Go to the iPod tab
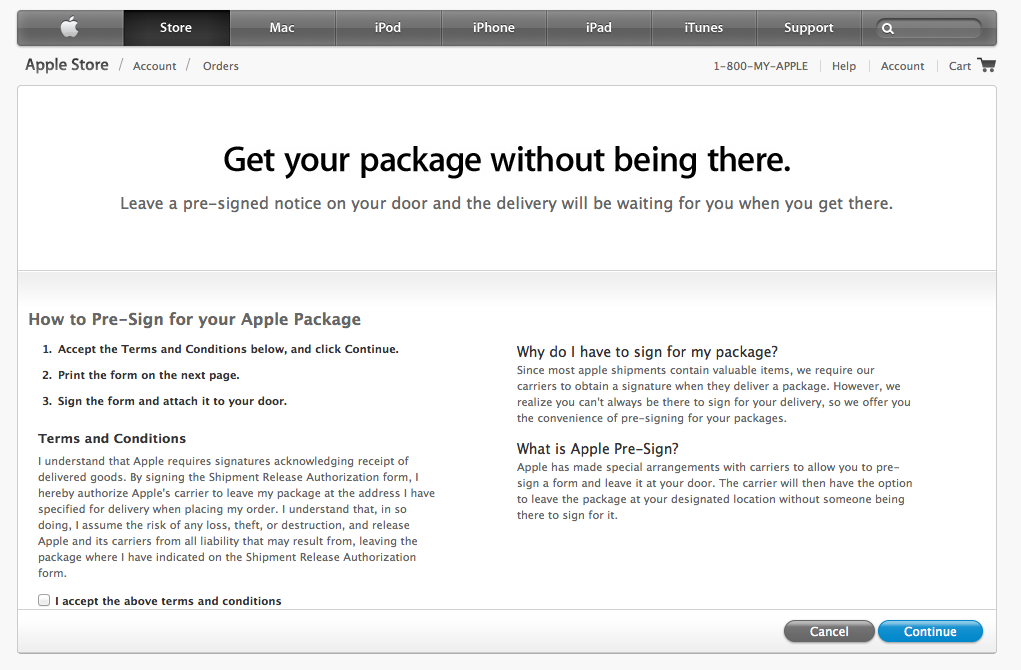 (388, 28)
